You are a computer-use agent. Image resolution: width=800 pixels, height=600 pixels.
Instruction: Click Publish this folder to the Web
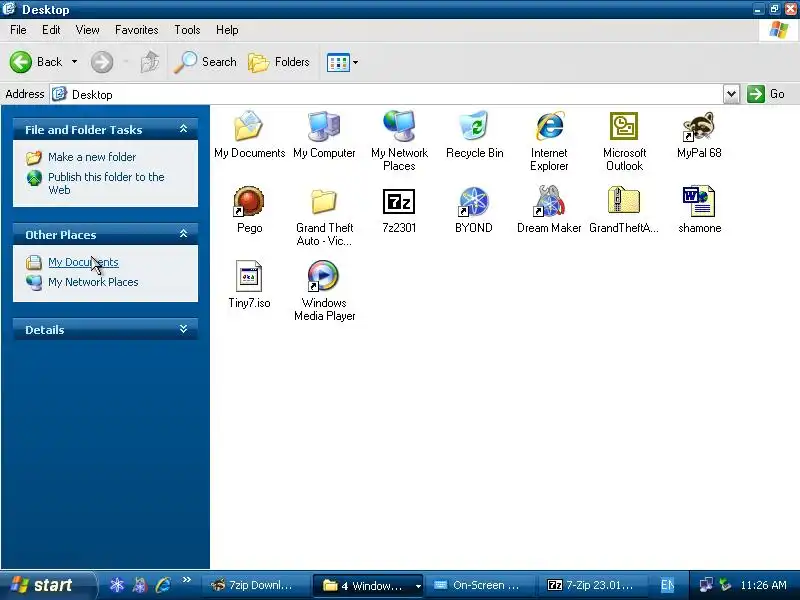(x=106, y=183)
